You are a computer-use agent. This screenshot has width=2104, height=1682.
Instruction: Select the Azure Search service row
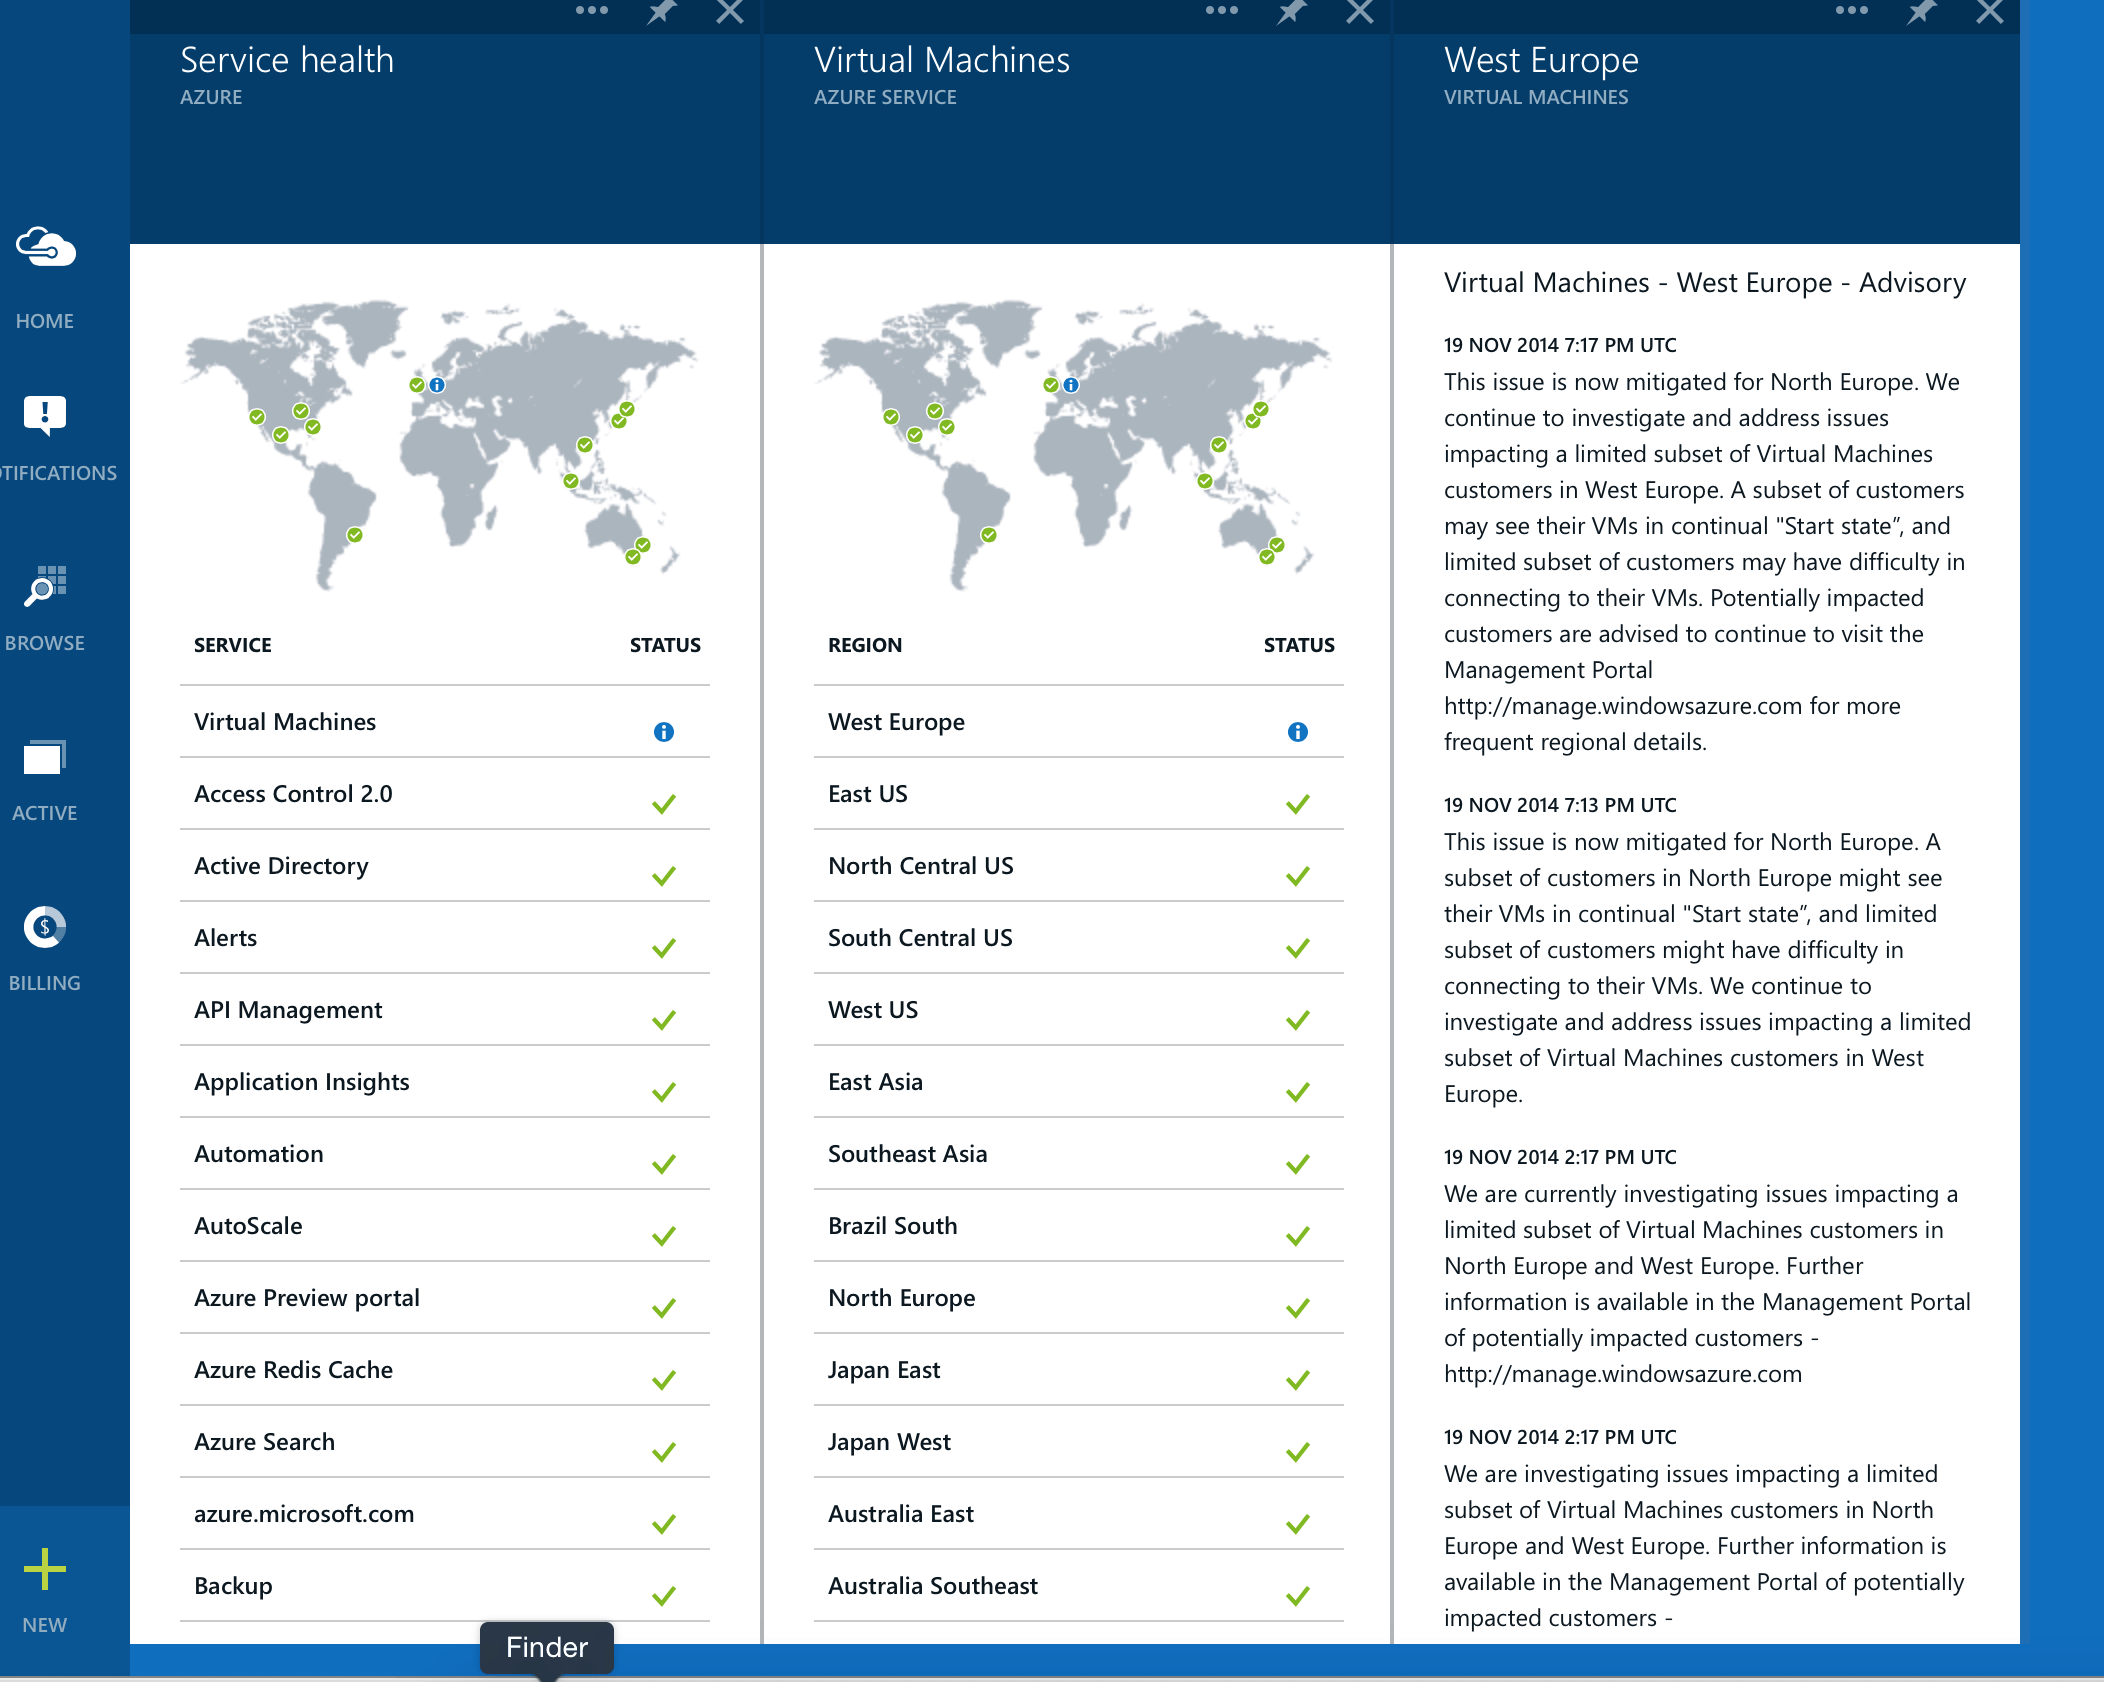(445, 1442)
